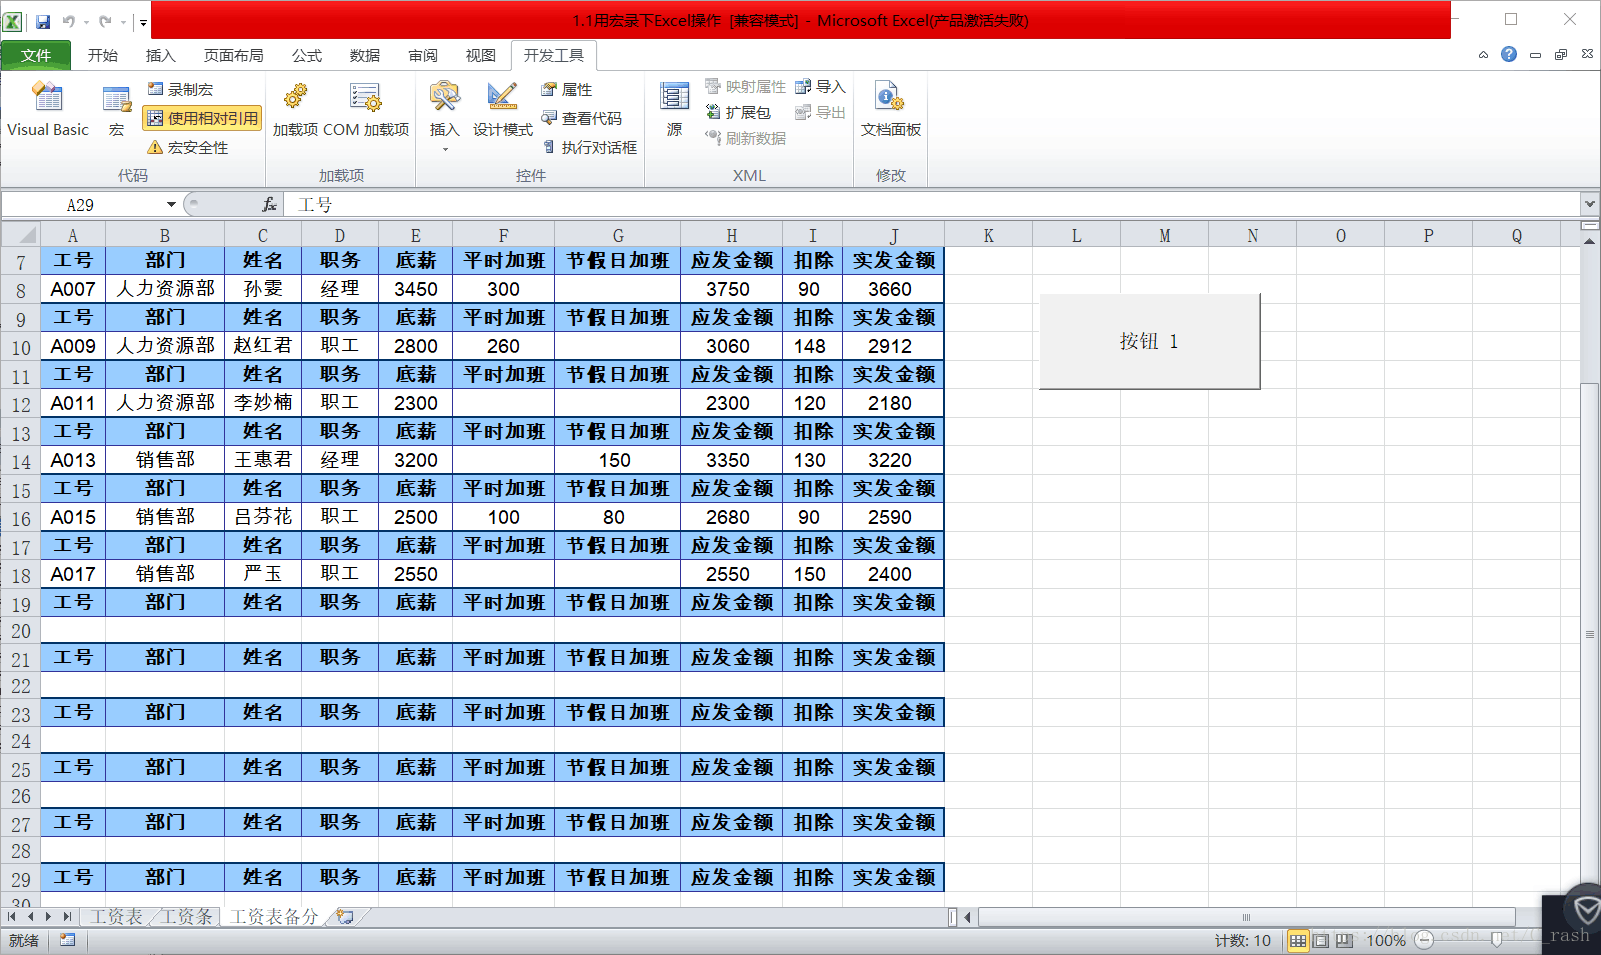This screenshot has height=955, width=1601.
Task: Zoom out with minus button
Action: pos(1425,940)
